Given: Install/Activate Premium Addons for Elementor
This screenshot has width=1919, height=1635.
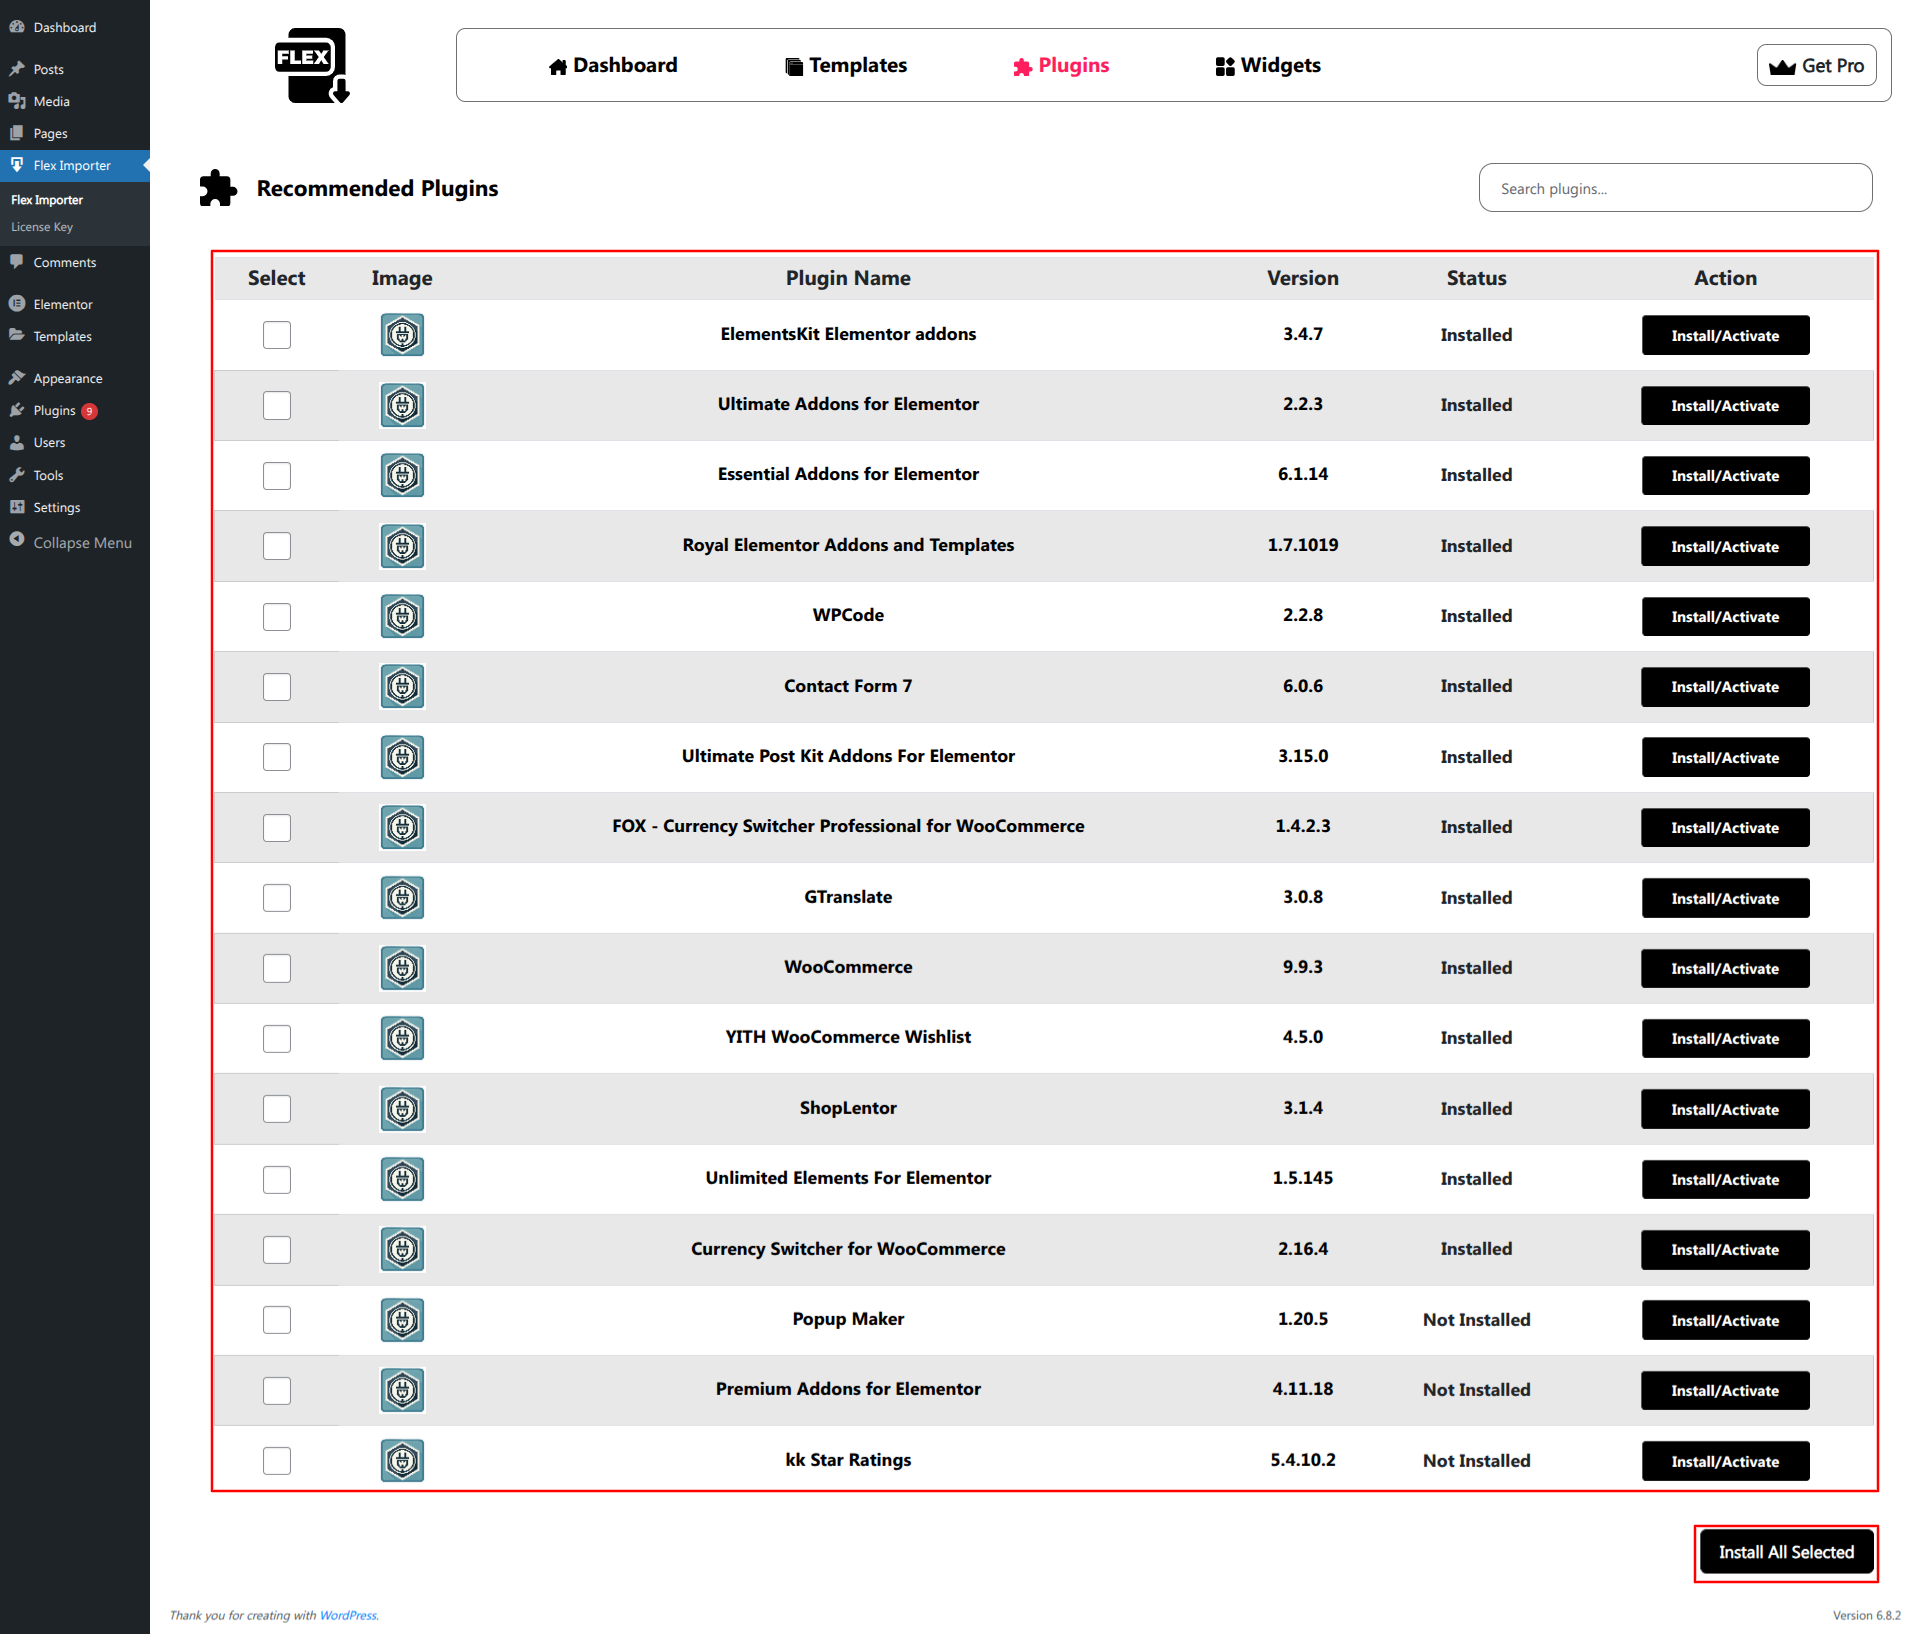Looking at the screenshot, I should point(1725,1390).
